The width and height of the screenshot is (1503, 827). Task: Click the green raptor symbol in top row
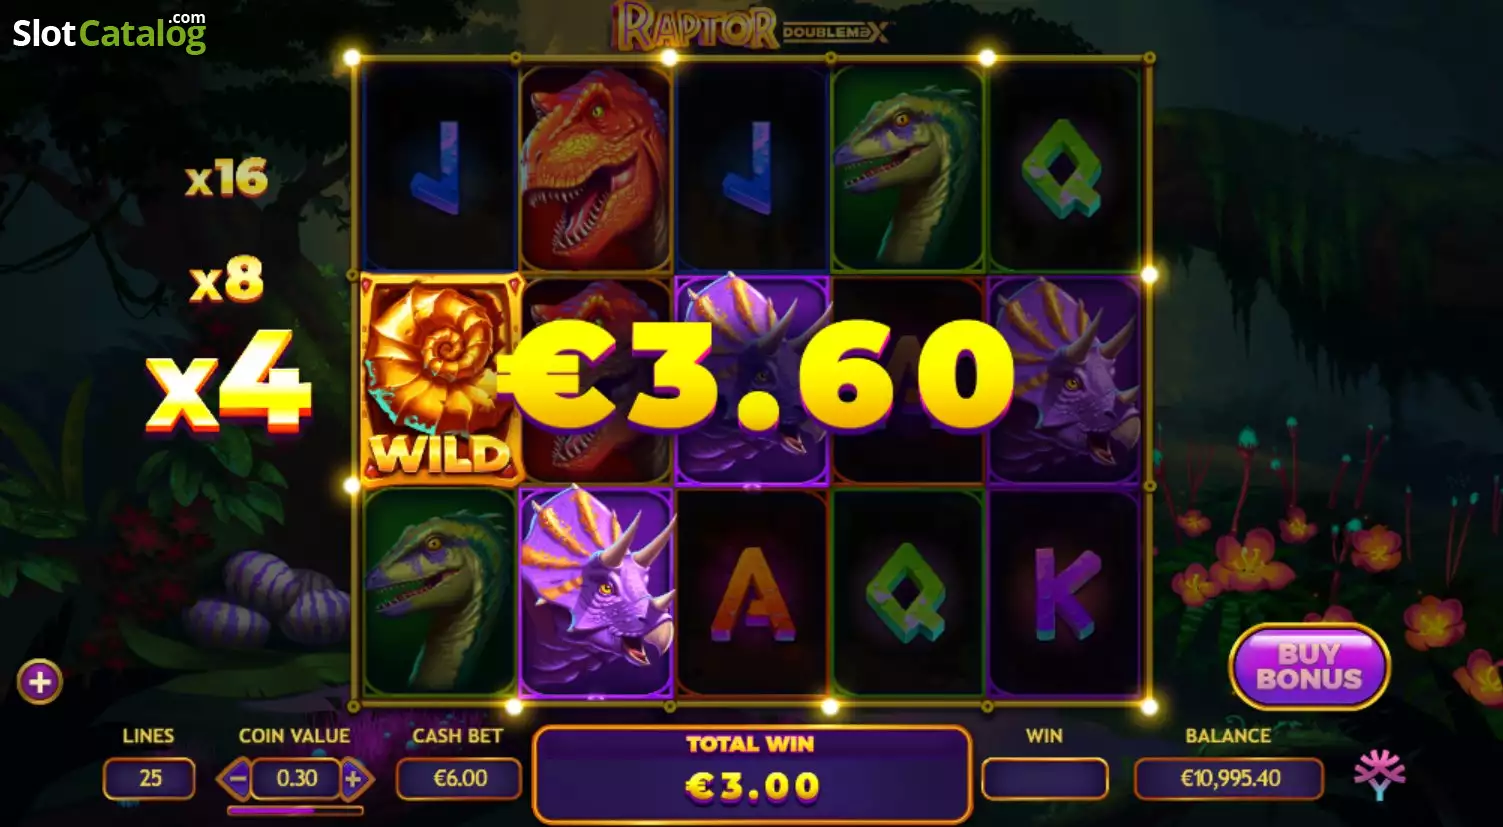(907, 168)
